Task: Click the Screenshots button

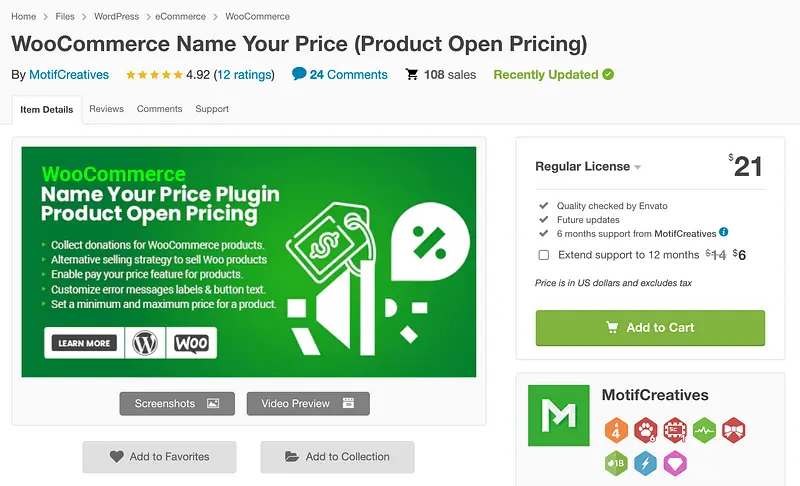Action: click(177, 403)
